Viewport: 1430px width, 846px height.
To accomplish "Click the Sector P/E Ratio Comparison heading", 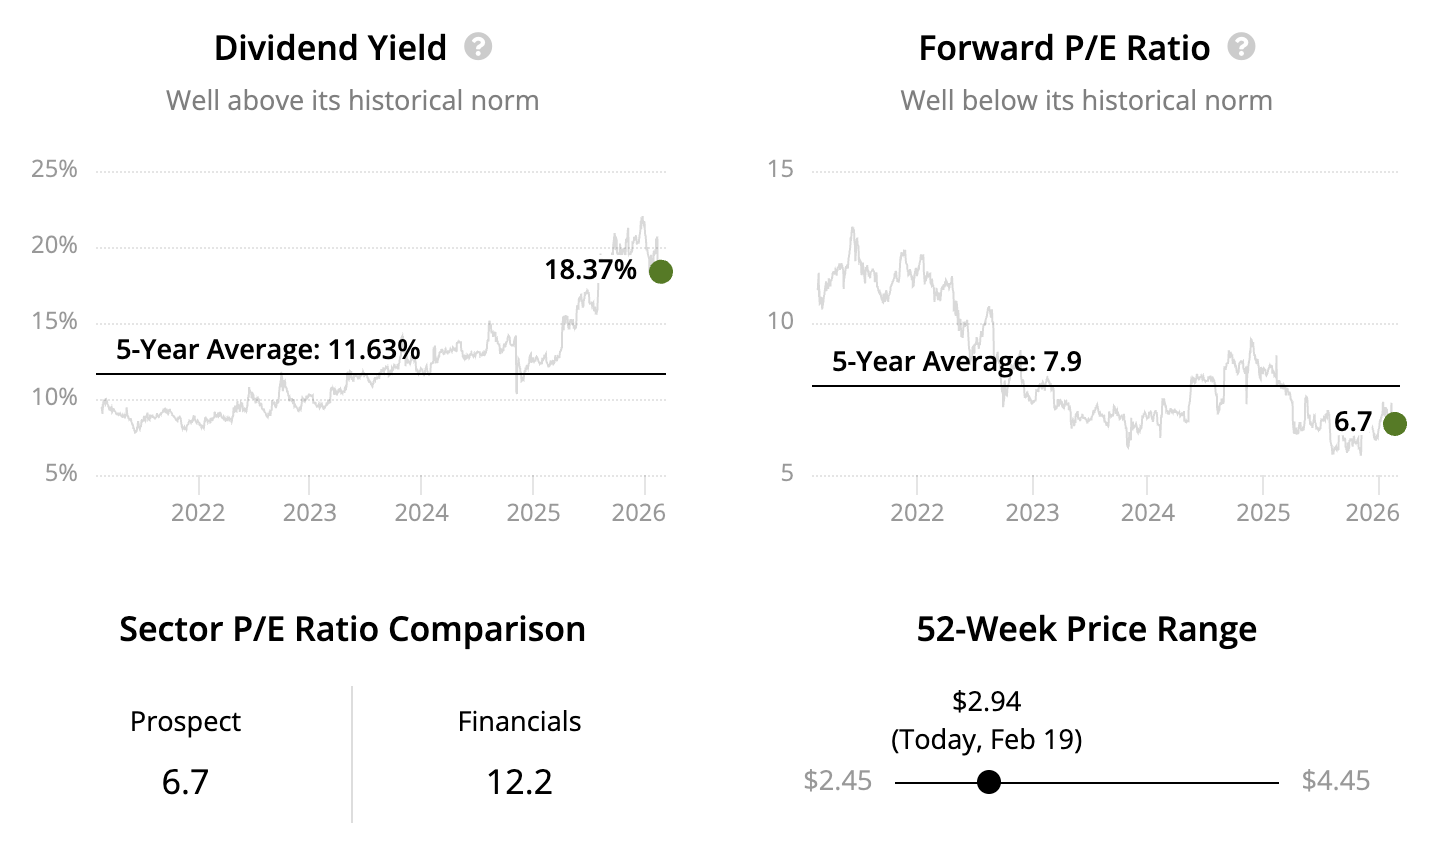I will (x=352, y=629).
